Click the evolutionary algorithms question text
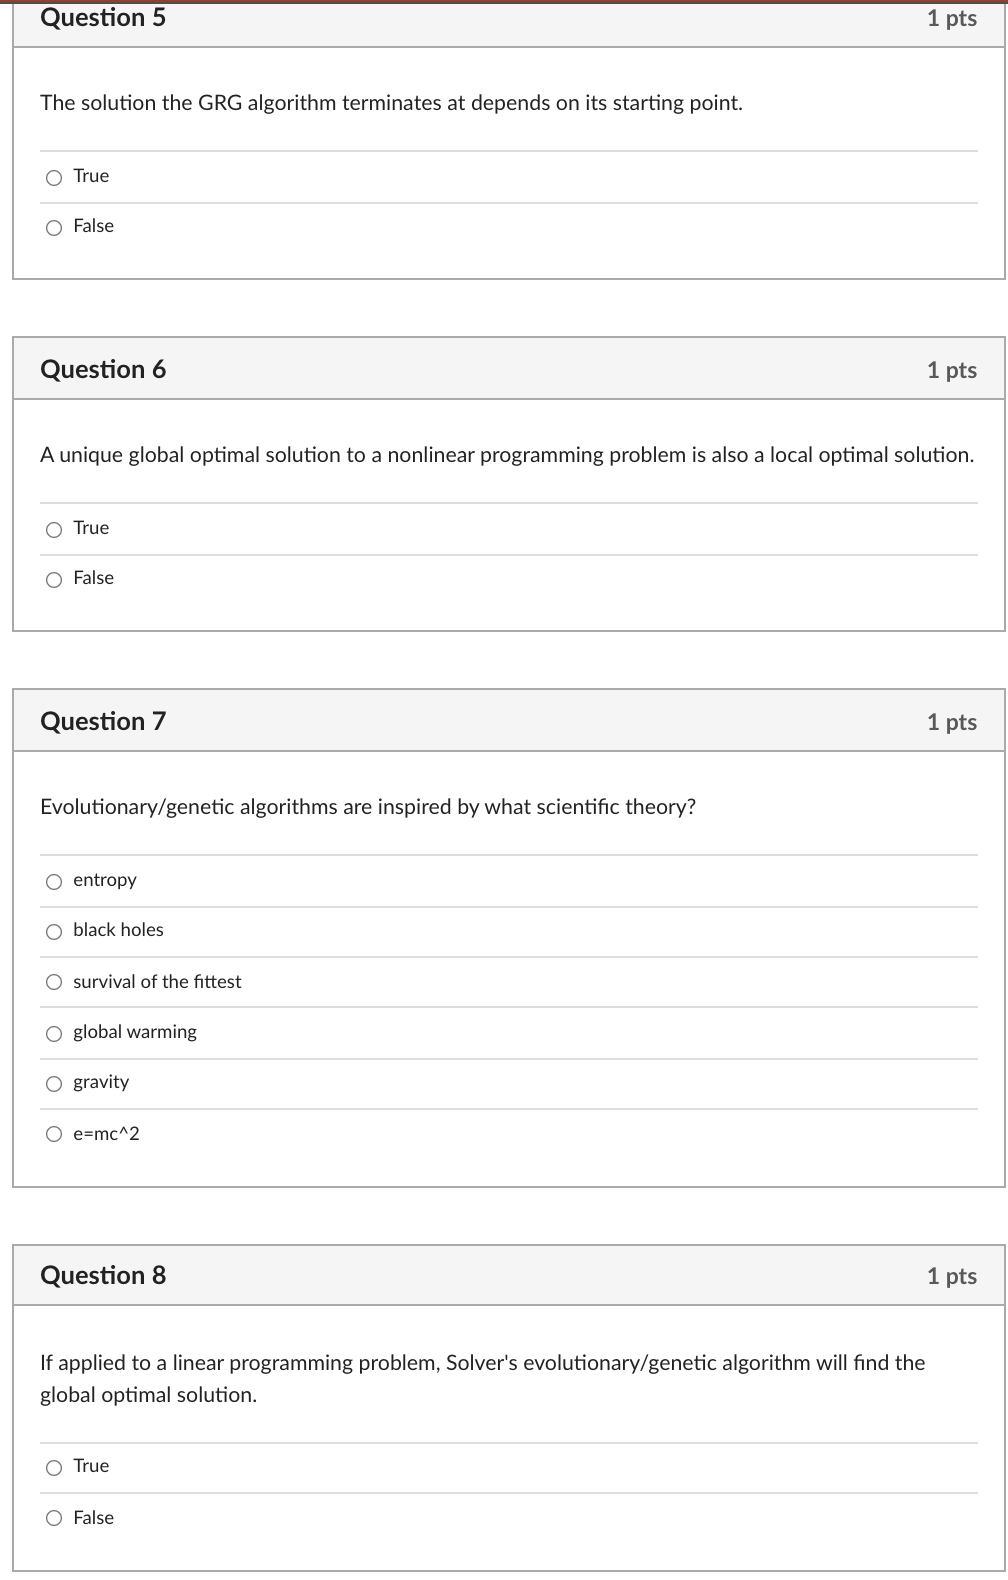This screenshot has height=1580, width=1008. (x=367, y=806)
